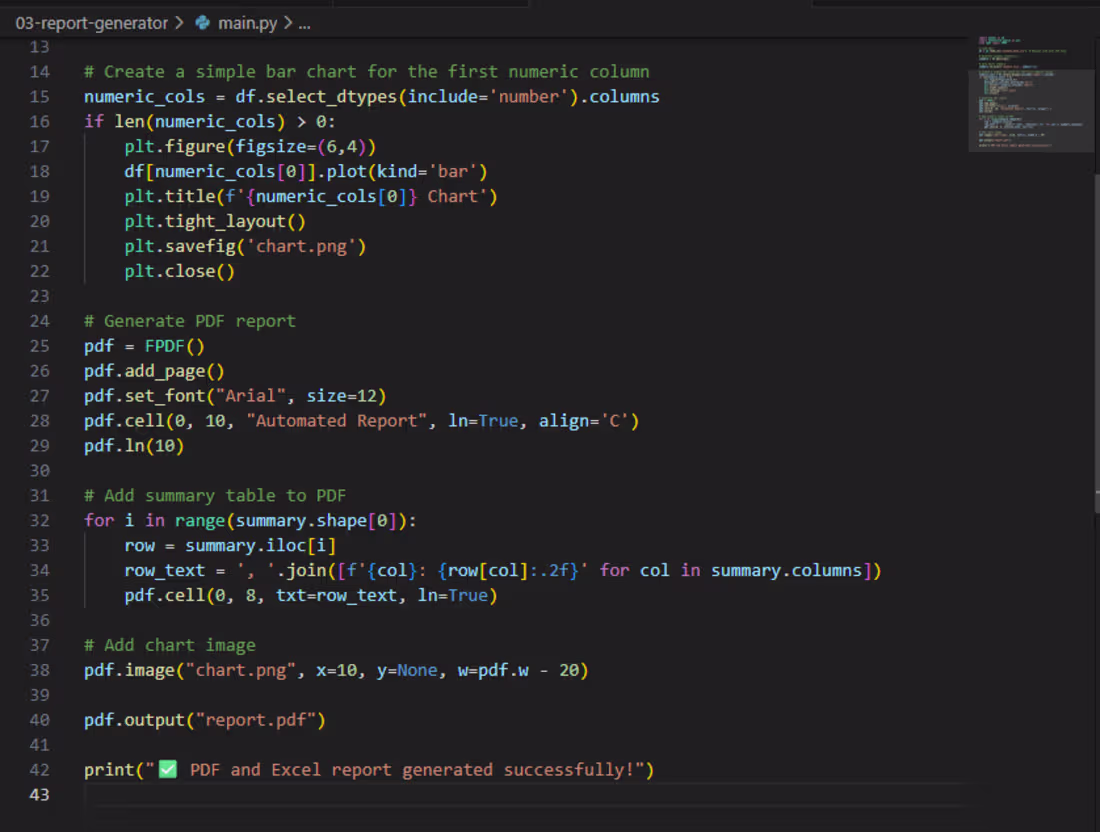Click the numeric_cols variable on line 15

click(x=143, y=96)
